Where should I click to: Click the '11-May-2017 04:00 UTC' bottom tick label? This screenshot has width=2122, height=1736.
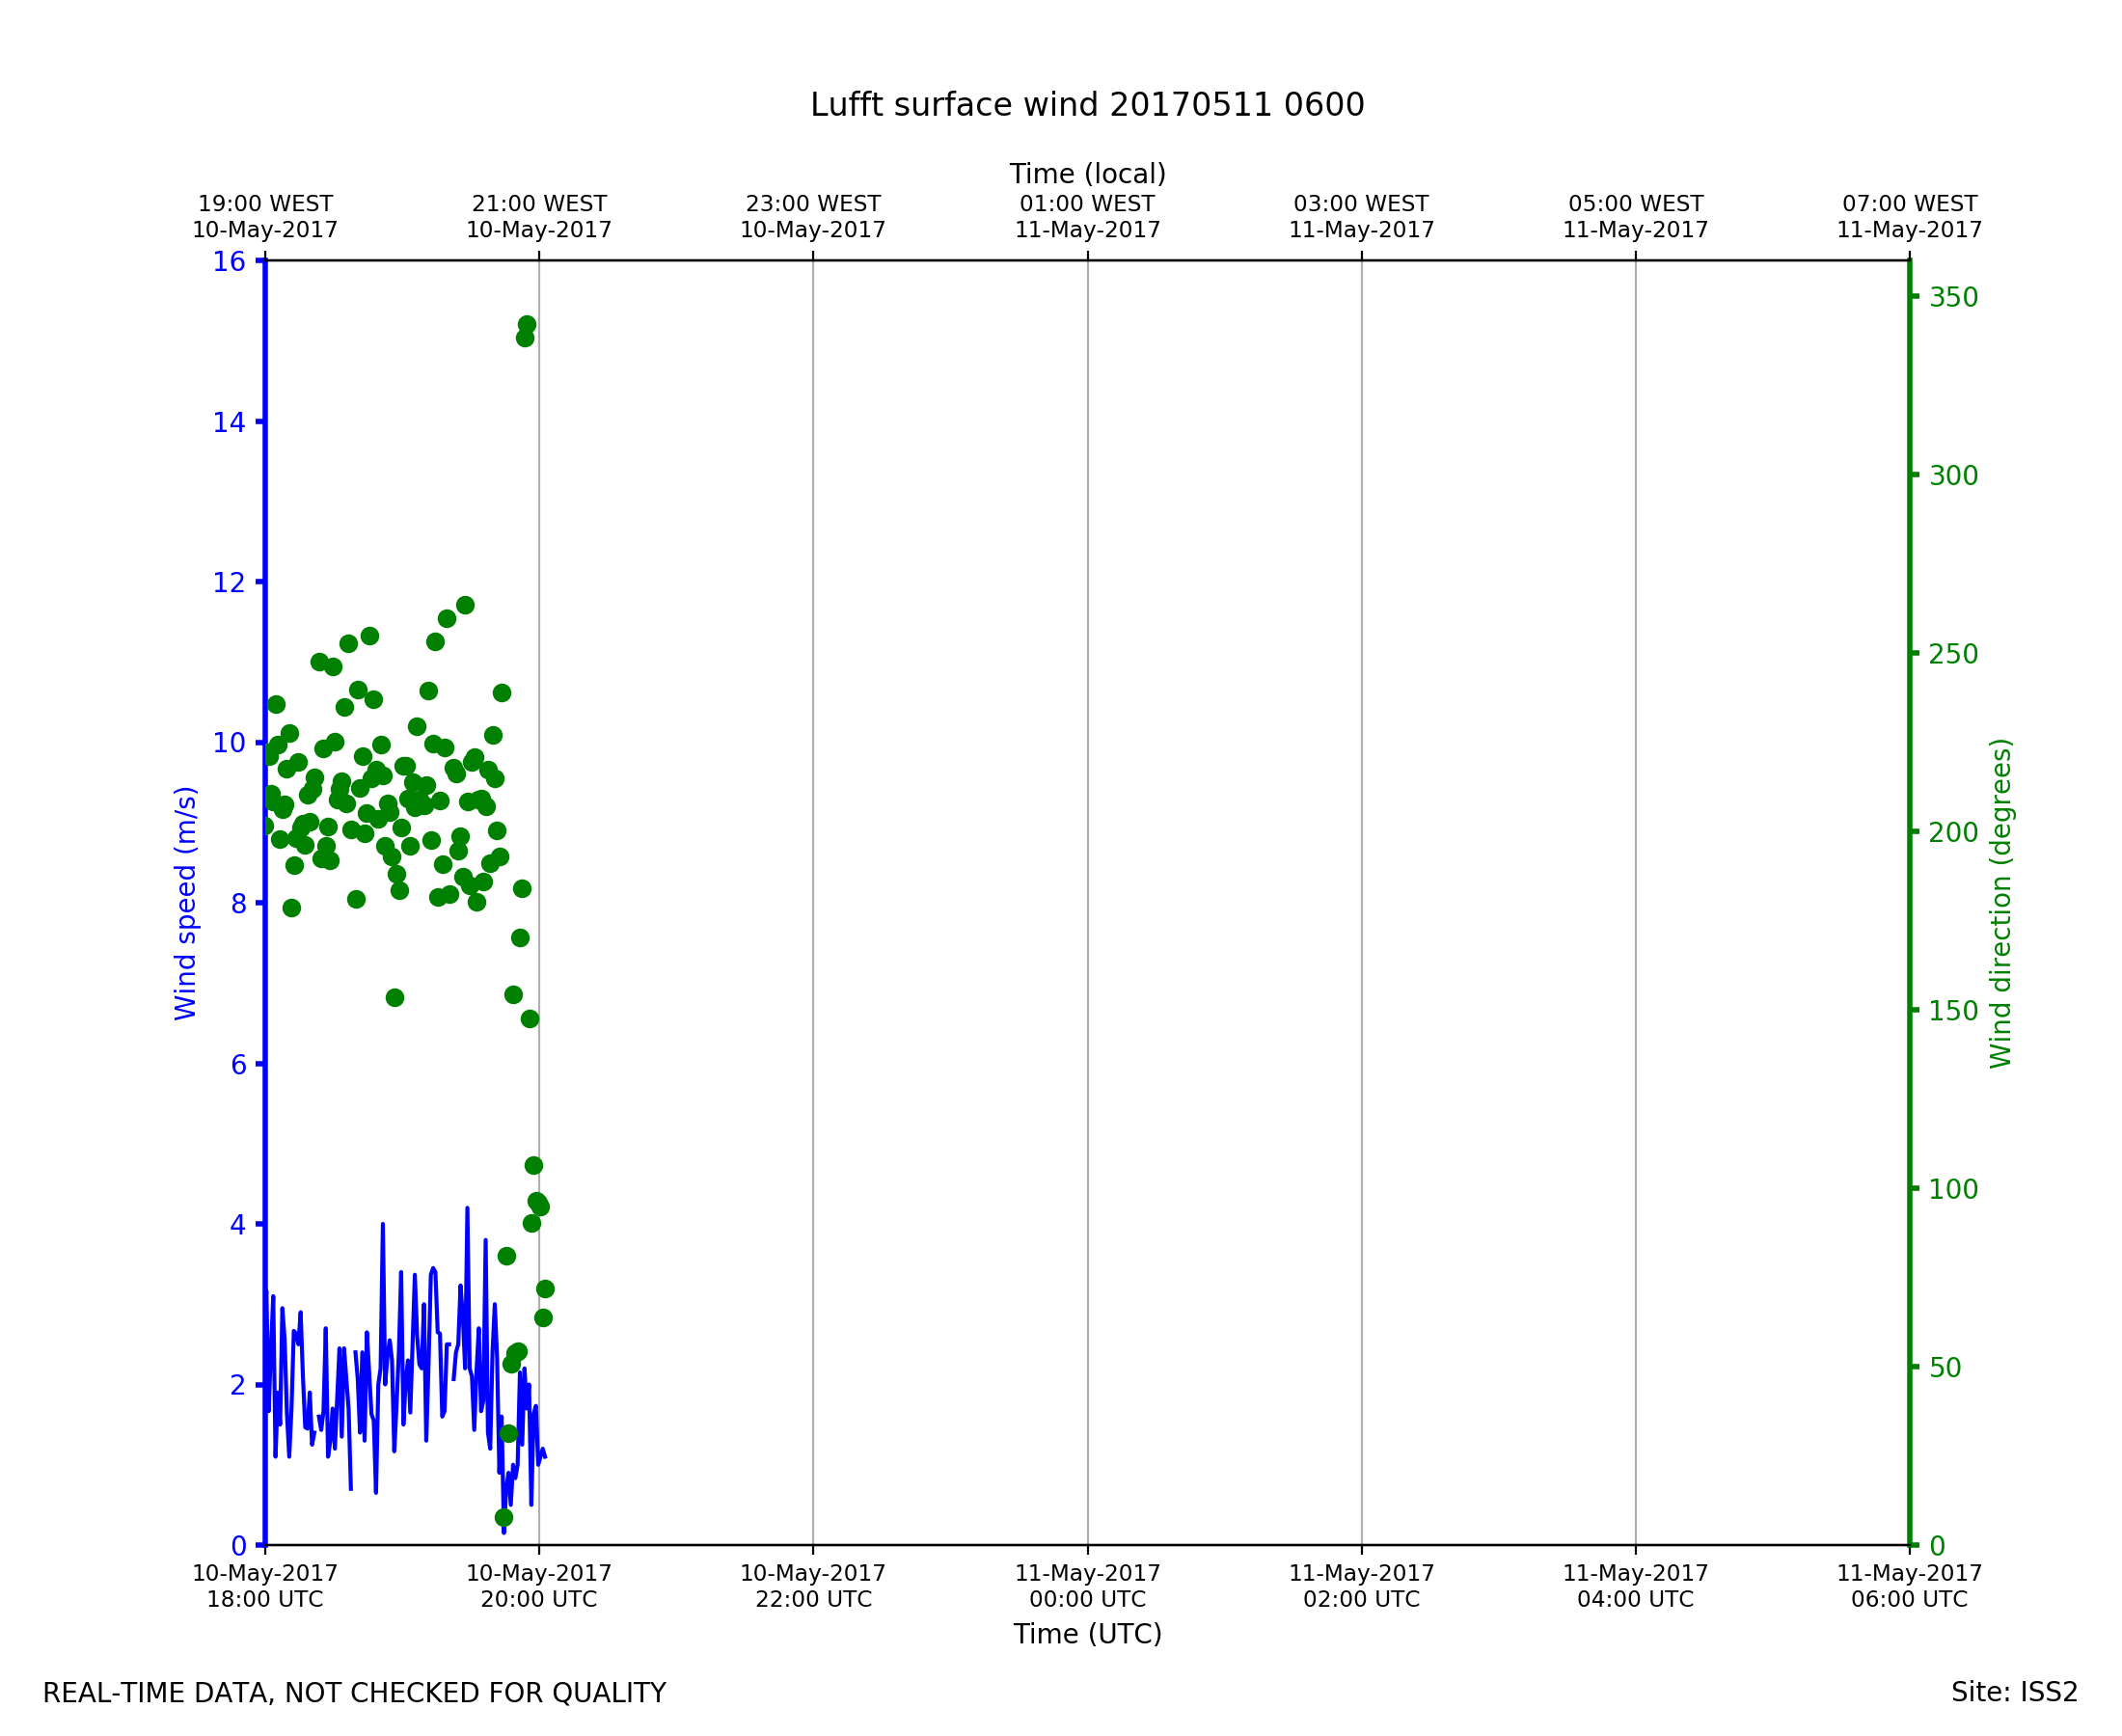click(x=1635, y=1586)
